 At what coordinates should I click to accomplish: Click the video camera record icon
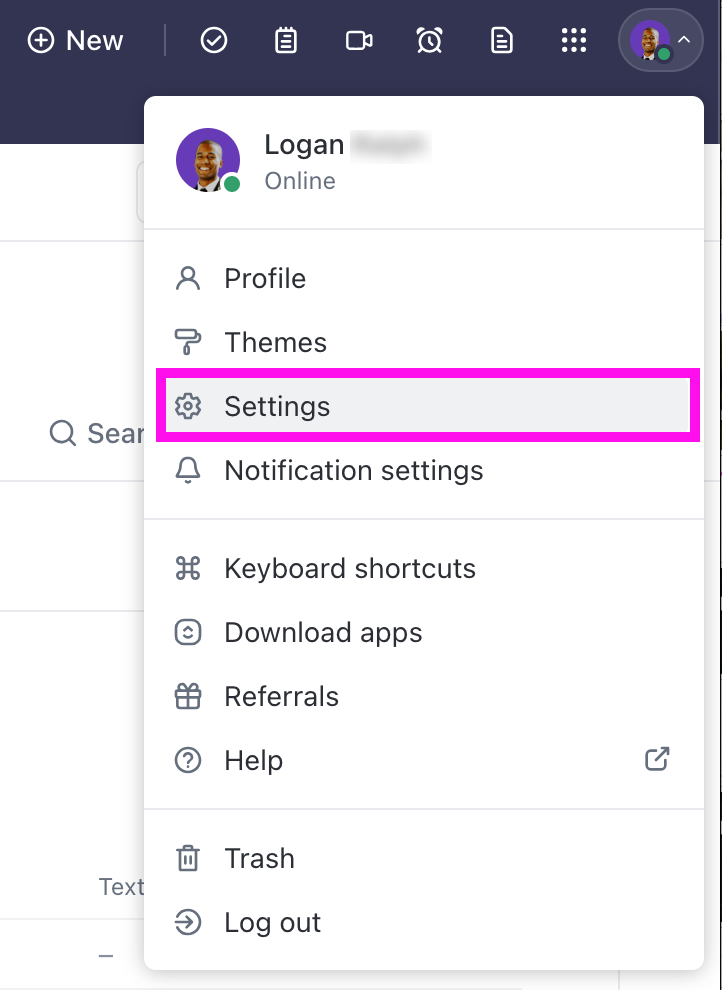tap(359, 40)
